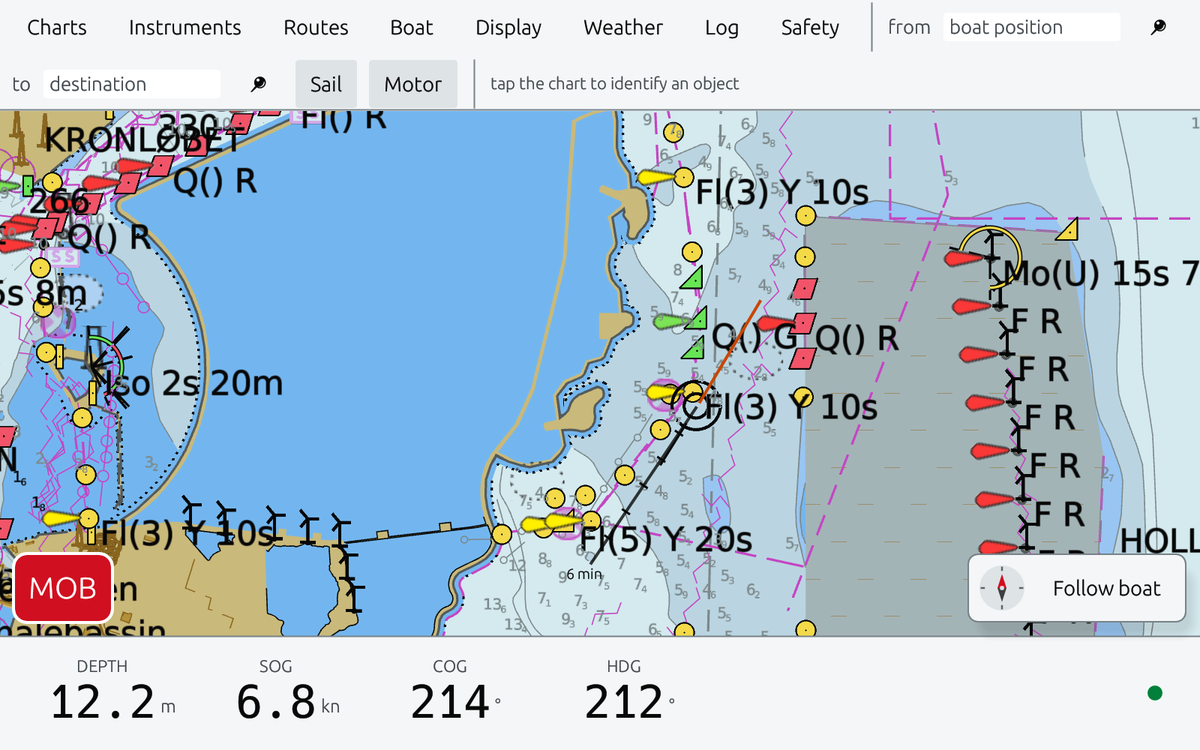Trigger the red MOB button

[x=62, y=588]
